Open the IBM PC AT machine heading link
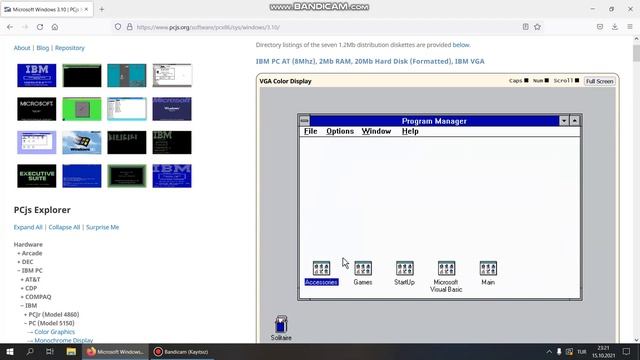 (370, 61)
